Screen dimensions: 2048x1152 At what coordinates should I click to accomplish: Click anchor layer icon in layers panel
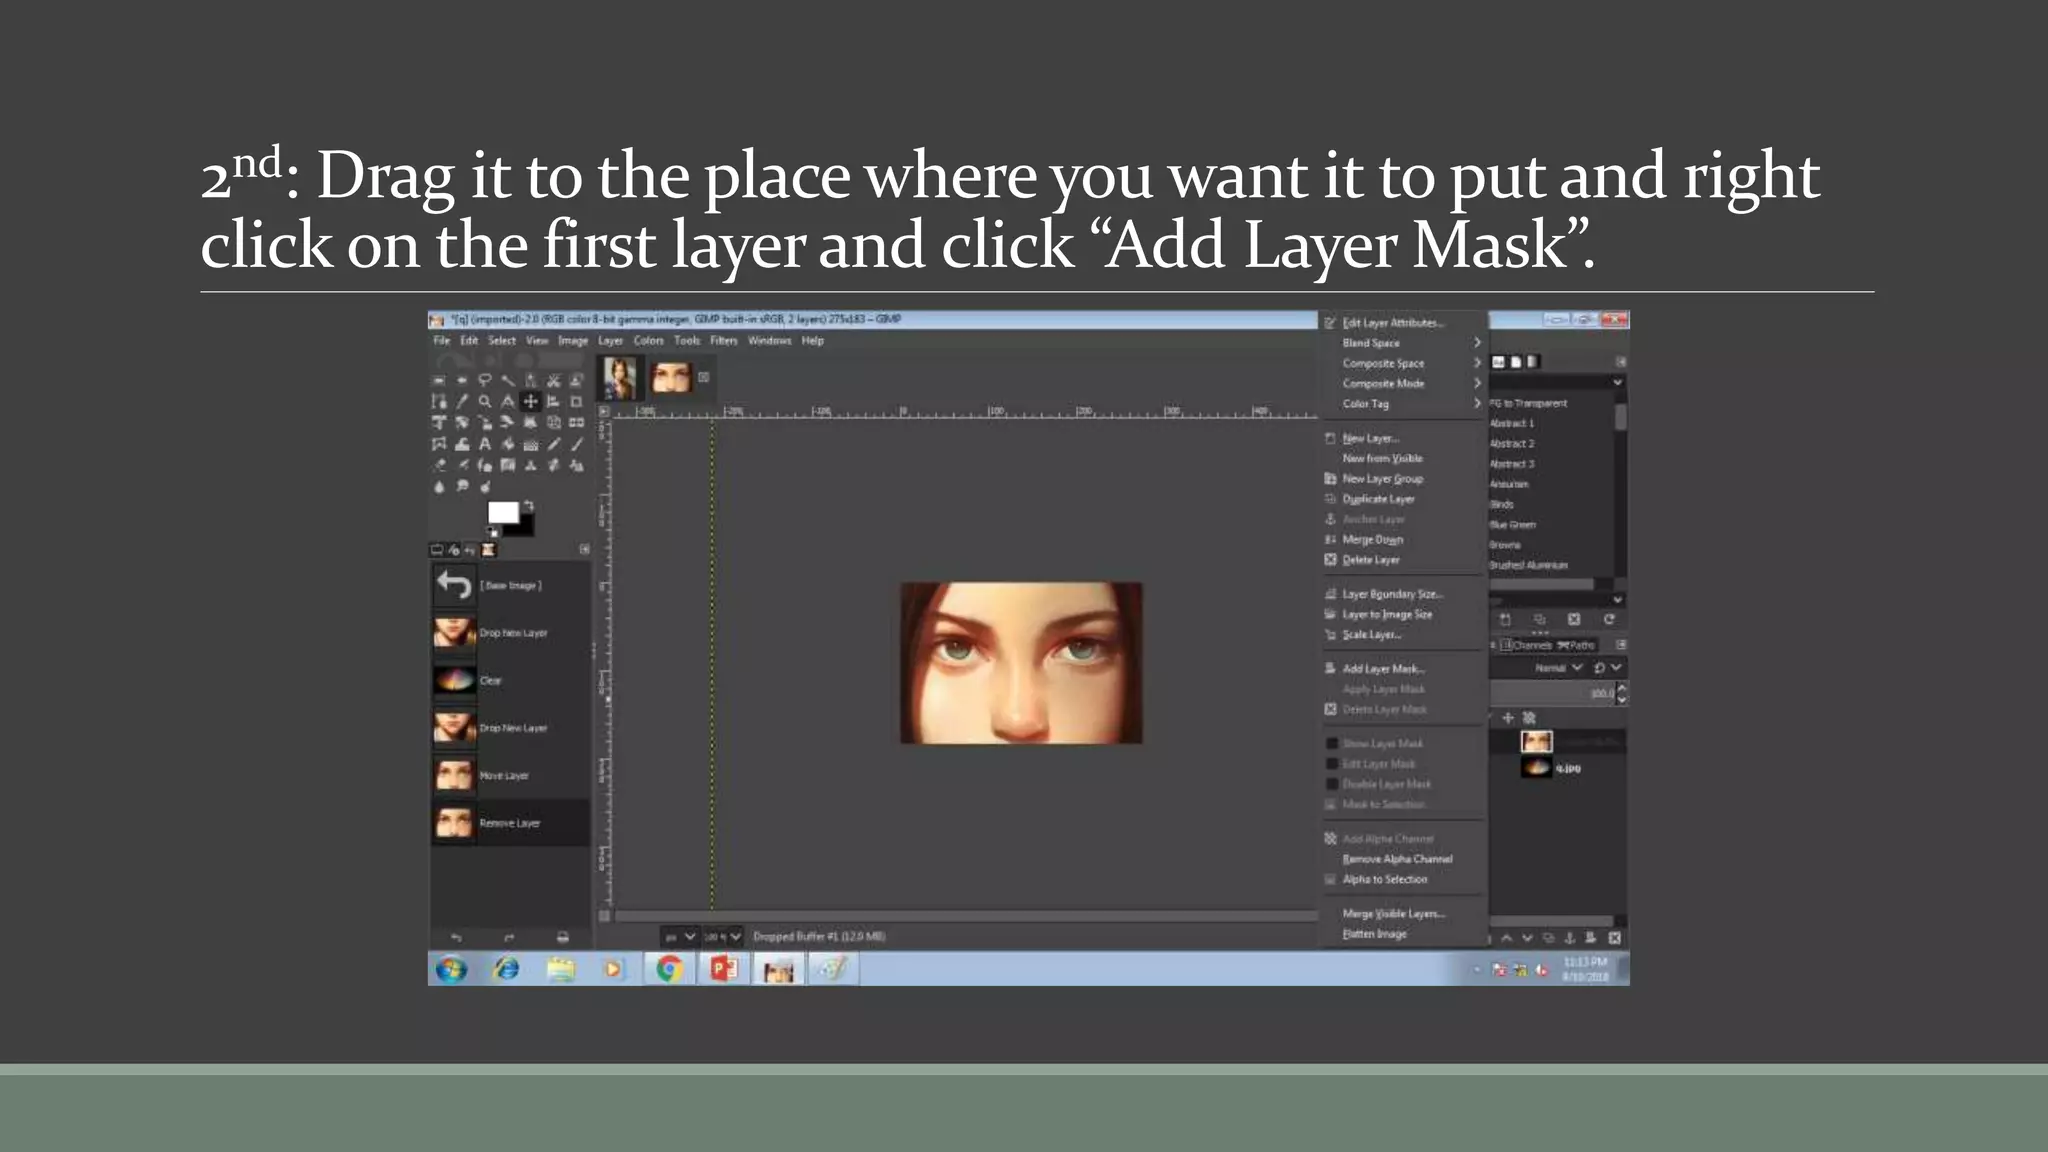[1569, 938]
